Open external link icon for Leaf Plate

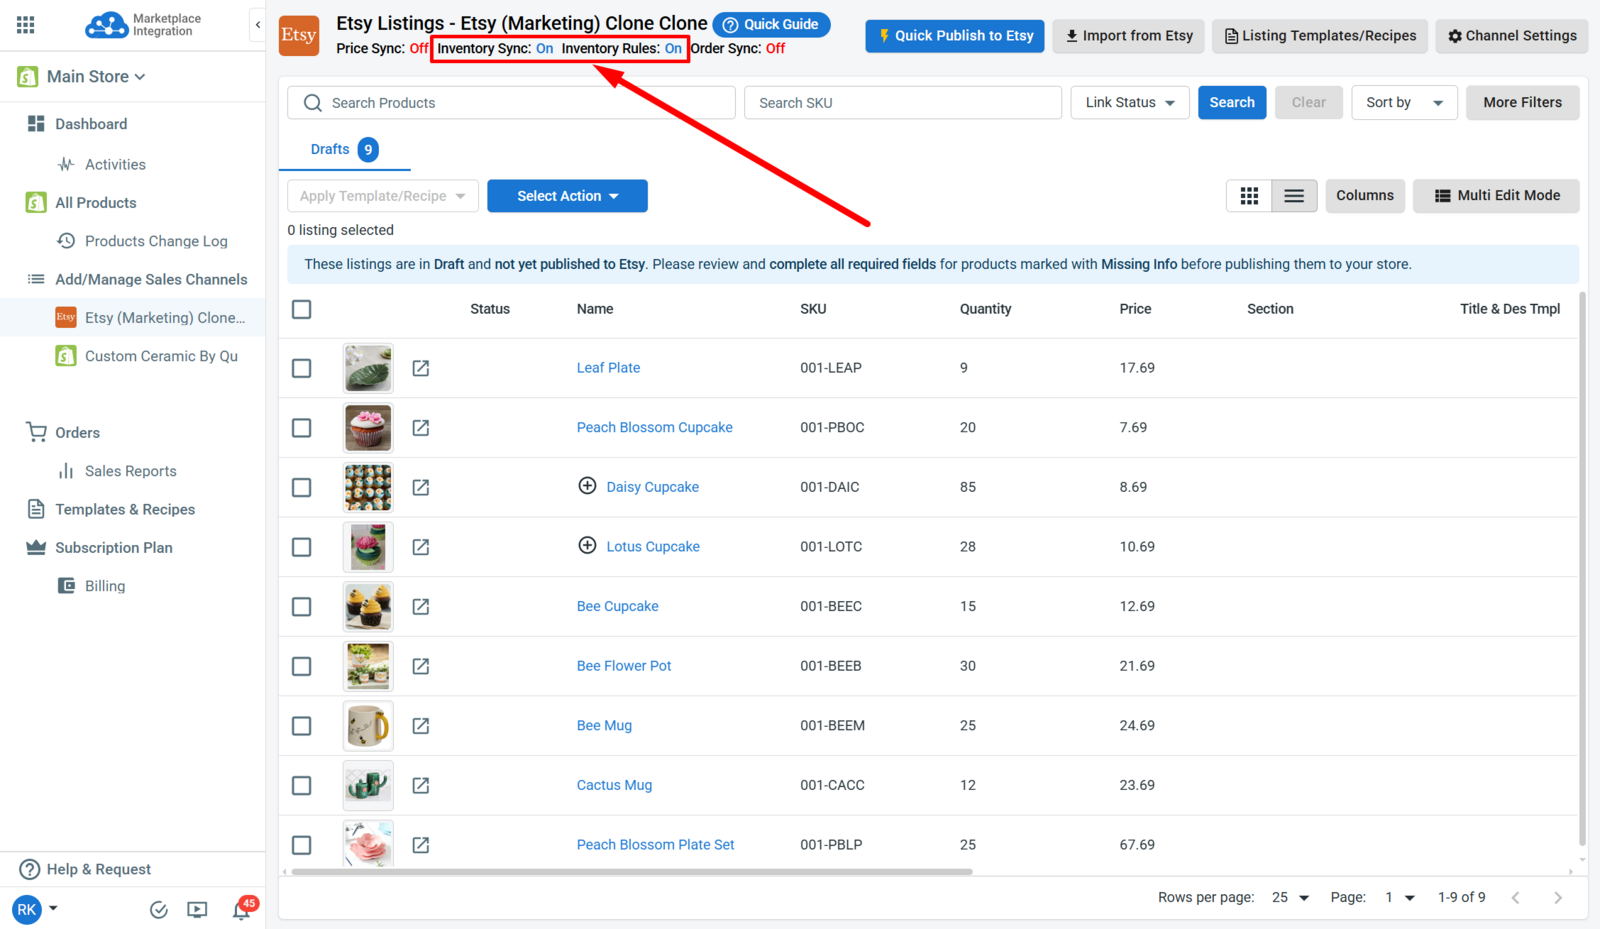click(421, 368)
